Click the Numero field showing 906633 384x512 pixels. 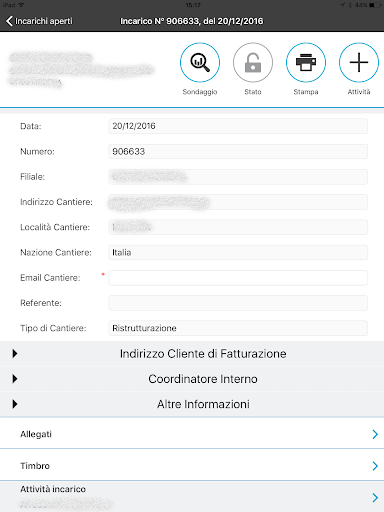(238, 151)
